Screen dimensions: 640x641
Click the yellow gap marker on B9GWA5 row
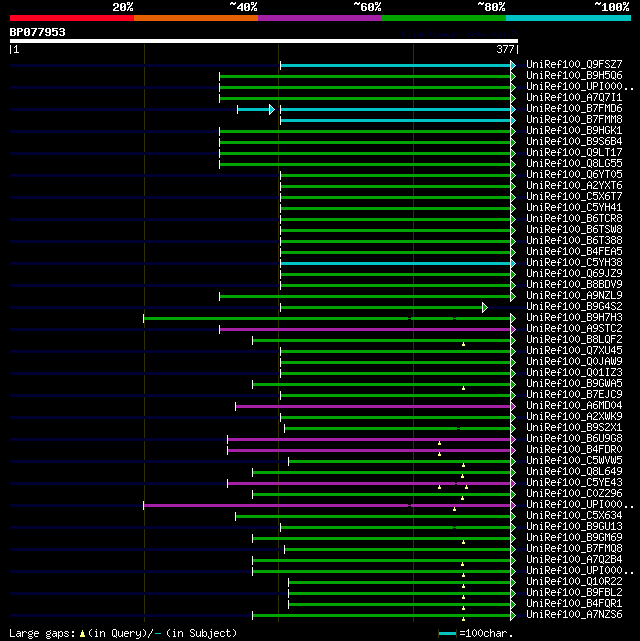[463, 388]
